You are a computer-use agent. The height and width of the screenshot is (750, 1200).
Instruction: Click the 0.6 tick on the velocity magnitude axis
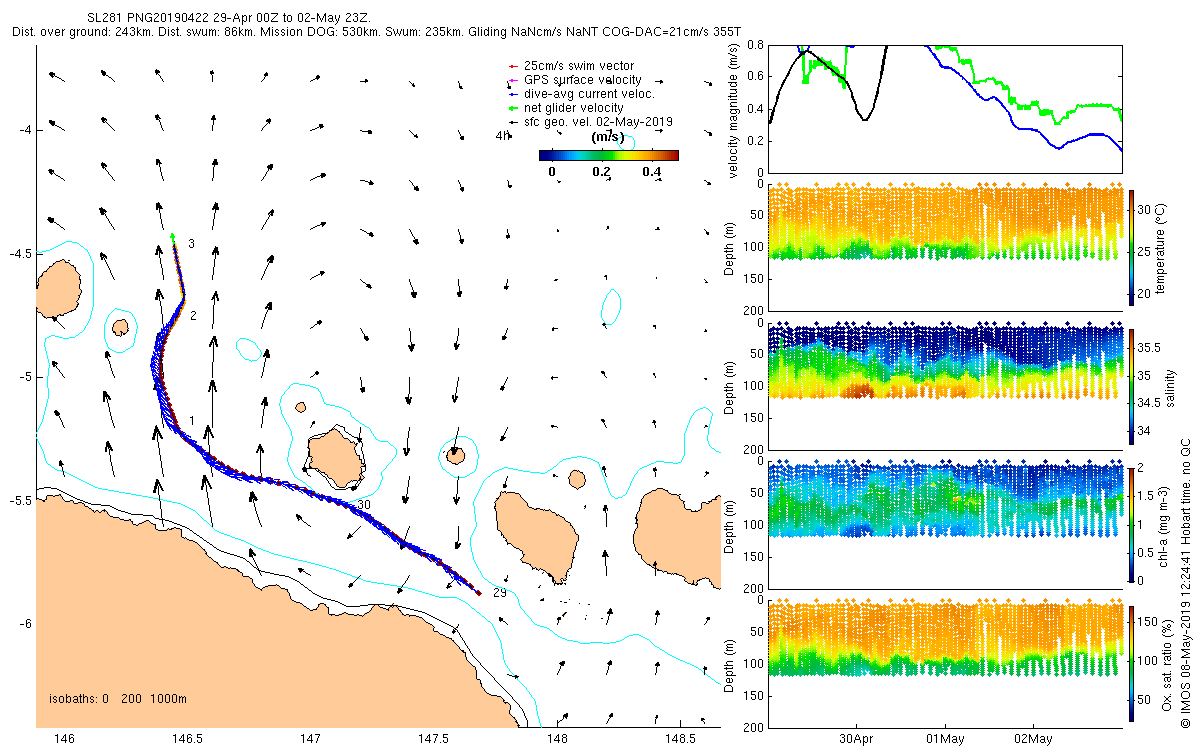click(x=756, y=77)
